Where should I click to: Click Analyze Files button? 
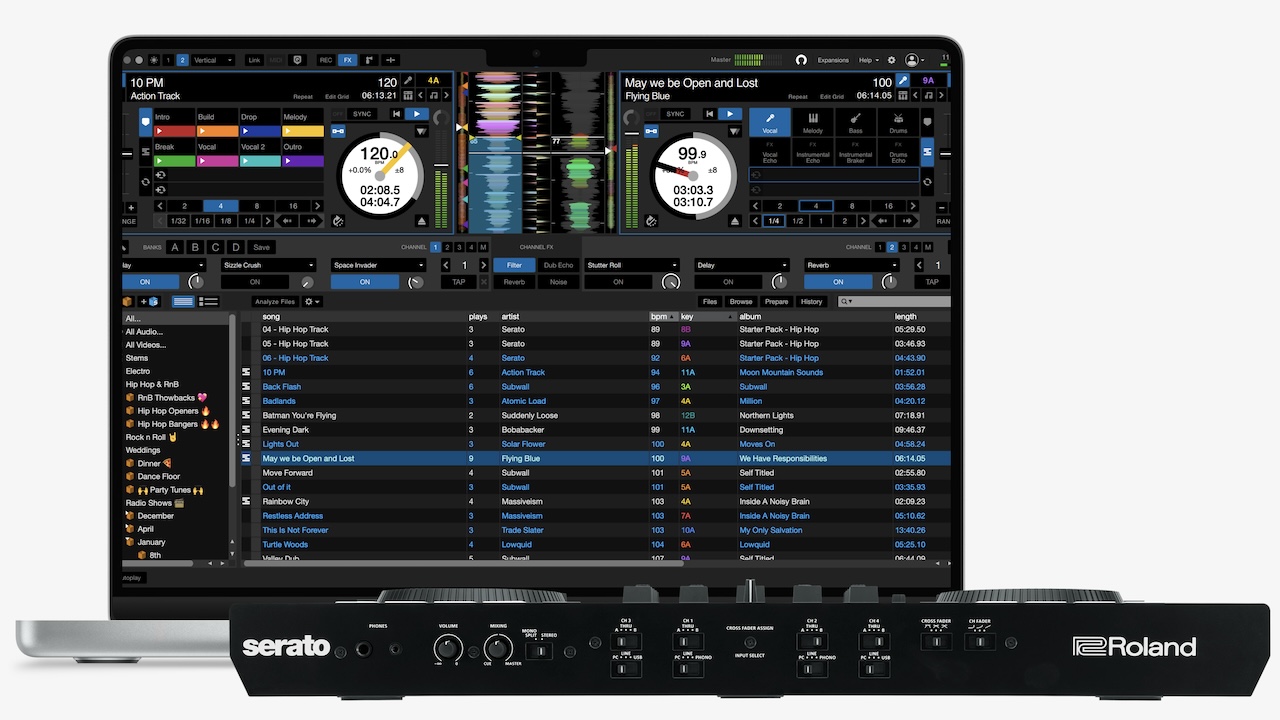(x=274, y=301)
